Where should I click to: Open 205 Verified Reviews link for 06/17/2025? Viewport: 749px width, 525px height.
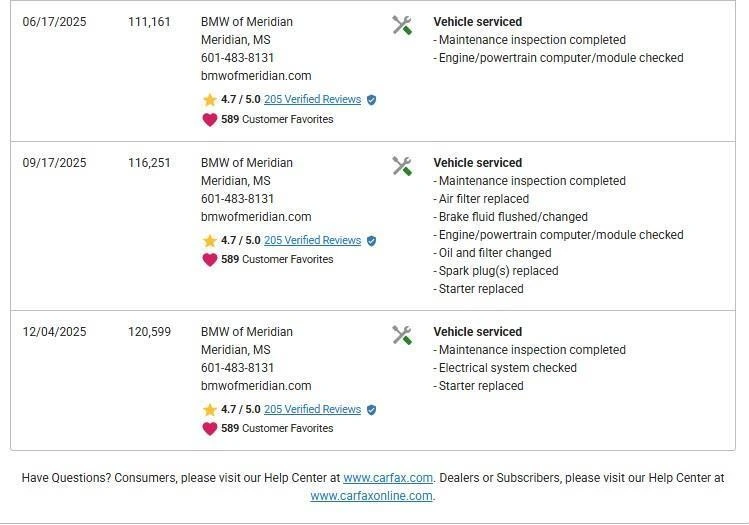pos(312,100)
